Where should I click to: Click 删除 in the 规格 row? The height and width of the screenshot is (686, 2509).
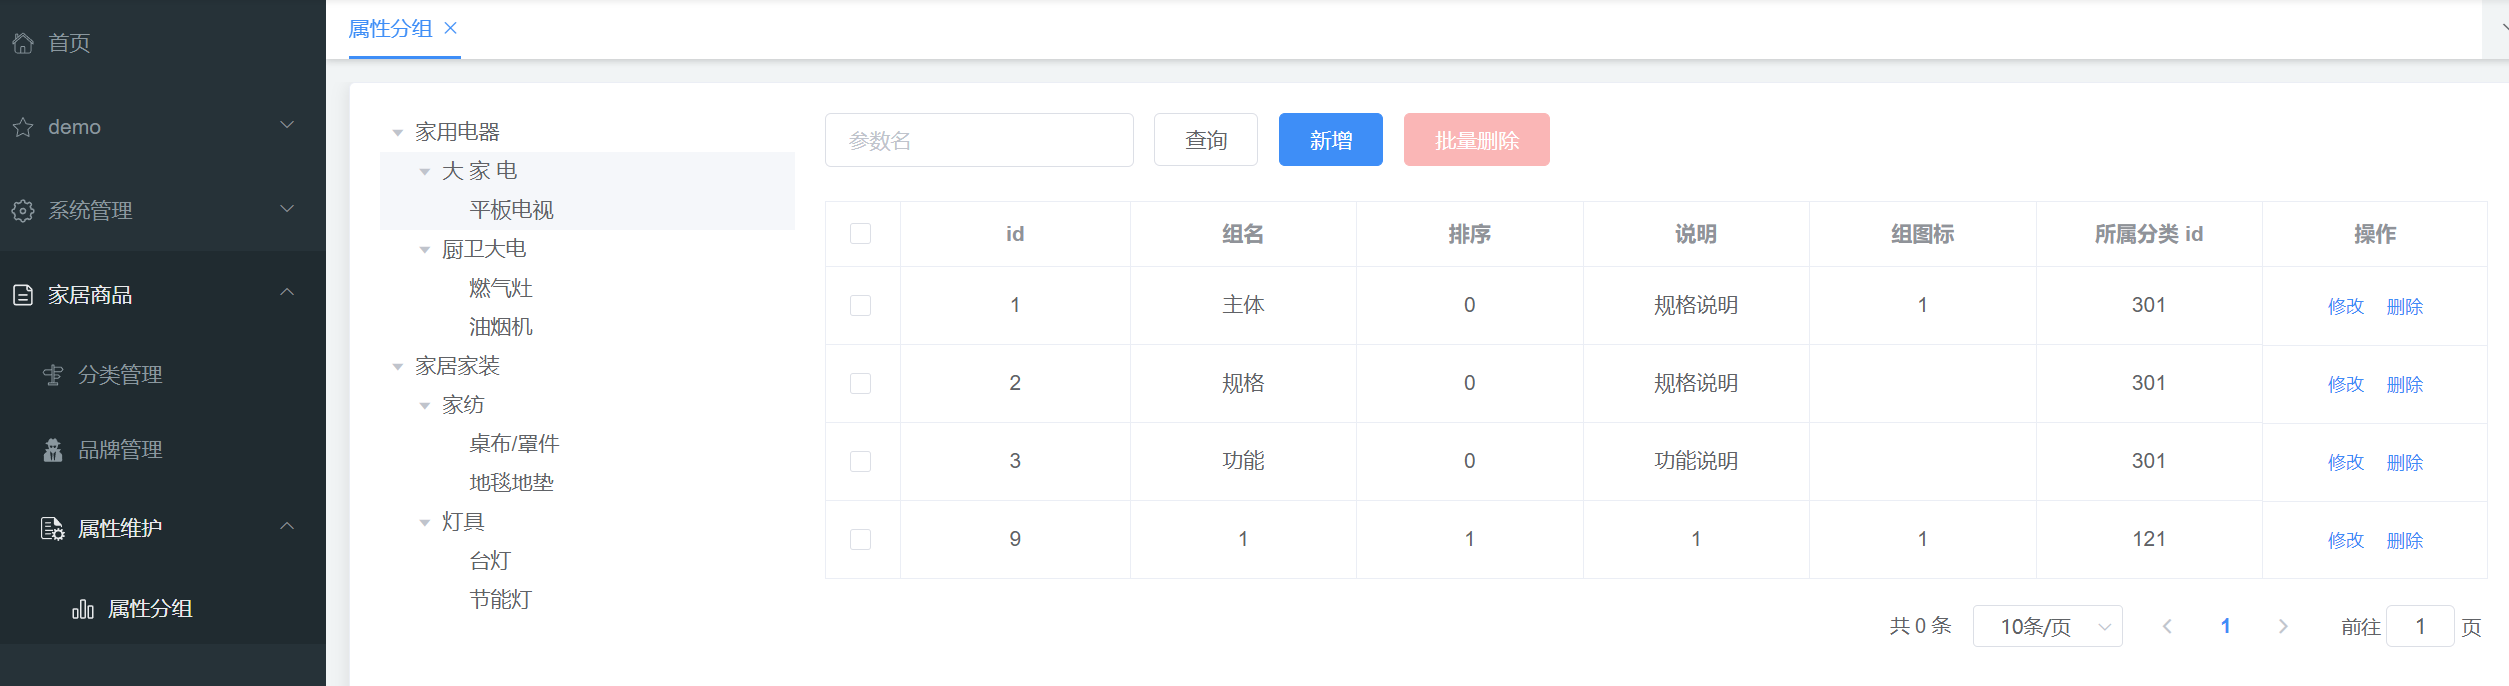point(2405,385)
